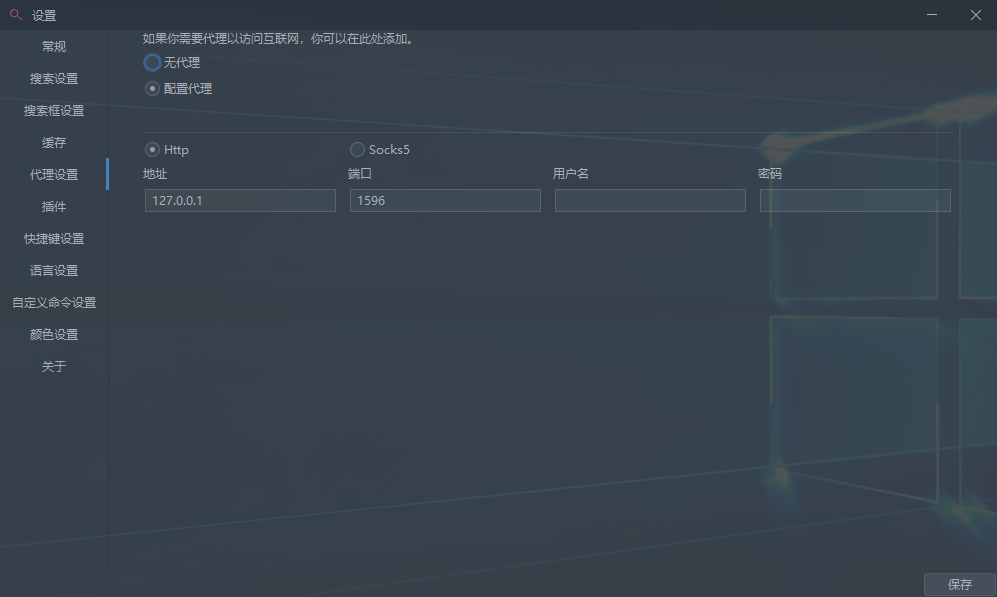Screen dimensions: 997x597
Task: Open the 常规 settings section
Action: point(54,46)
